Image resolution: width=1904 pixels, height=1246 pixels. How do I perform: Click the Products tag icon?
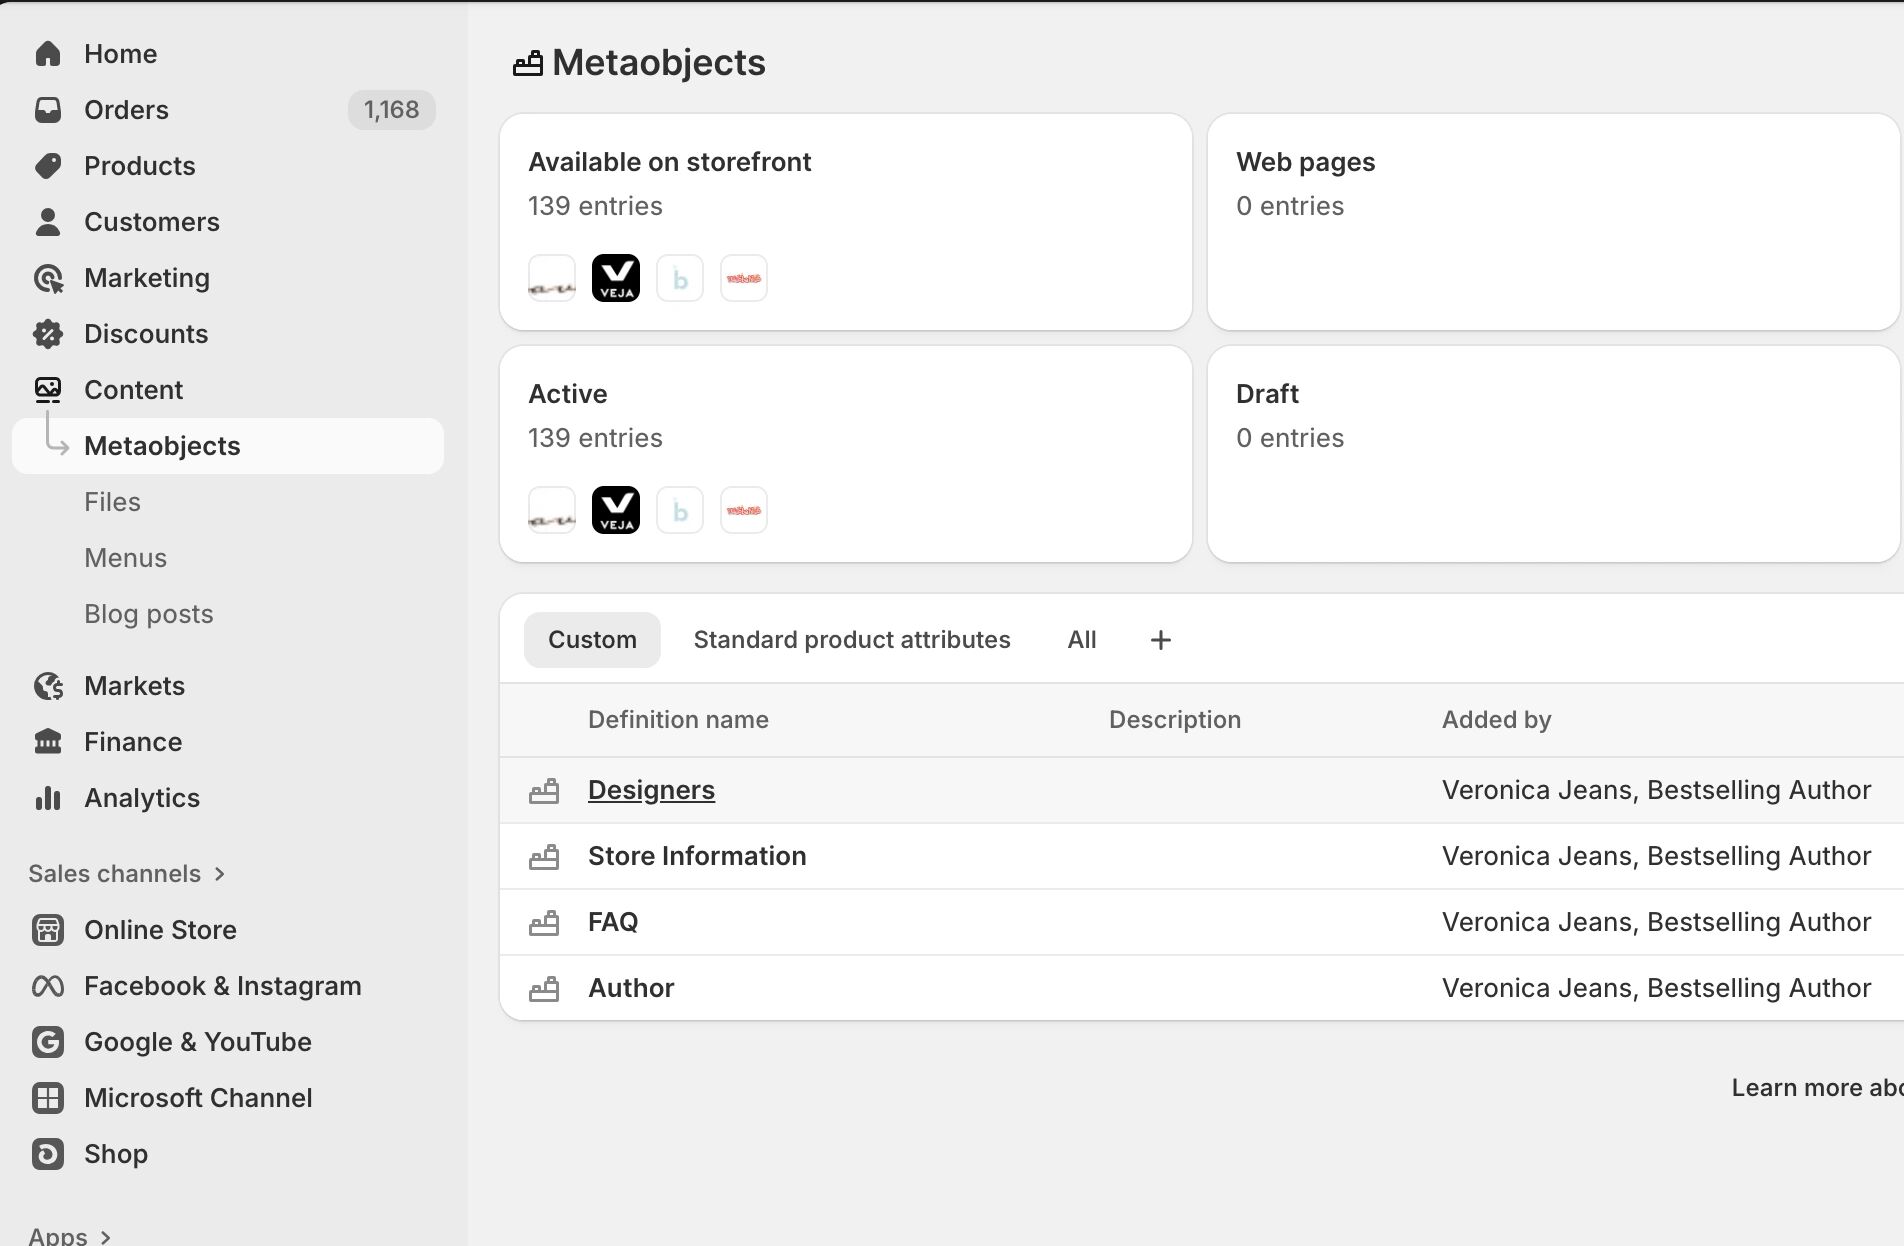coord(48,166)
